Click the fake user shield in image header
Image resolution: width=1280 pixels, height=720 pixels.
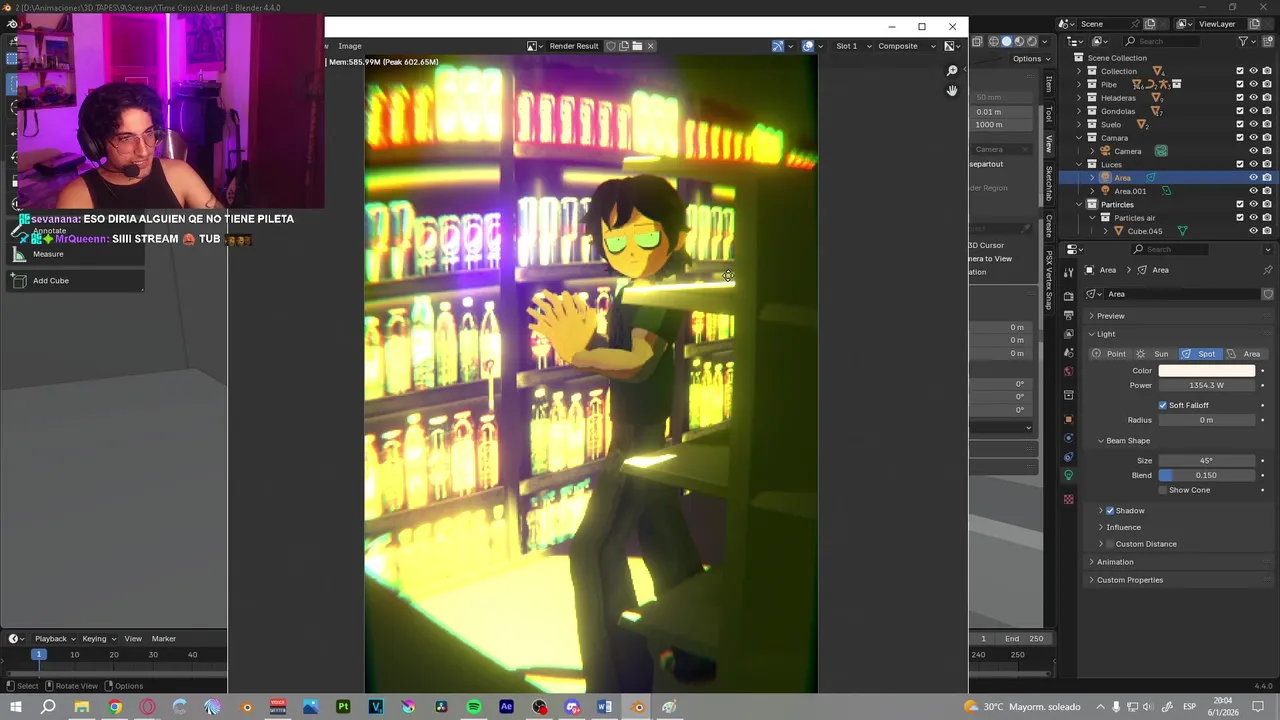(611, 46)
